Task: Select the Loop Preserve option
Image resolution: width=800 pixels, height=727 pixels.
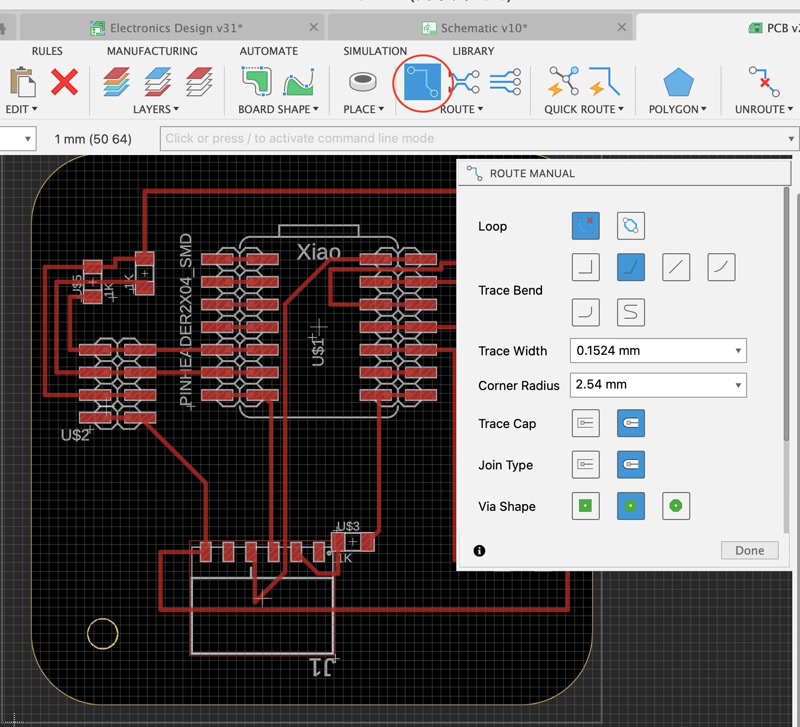Action: (x=631, y=226)
